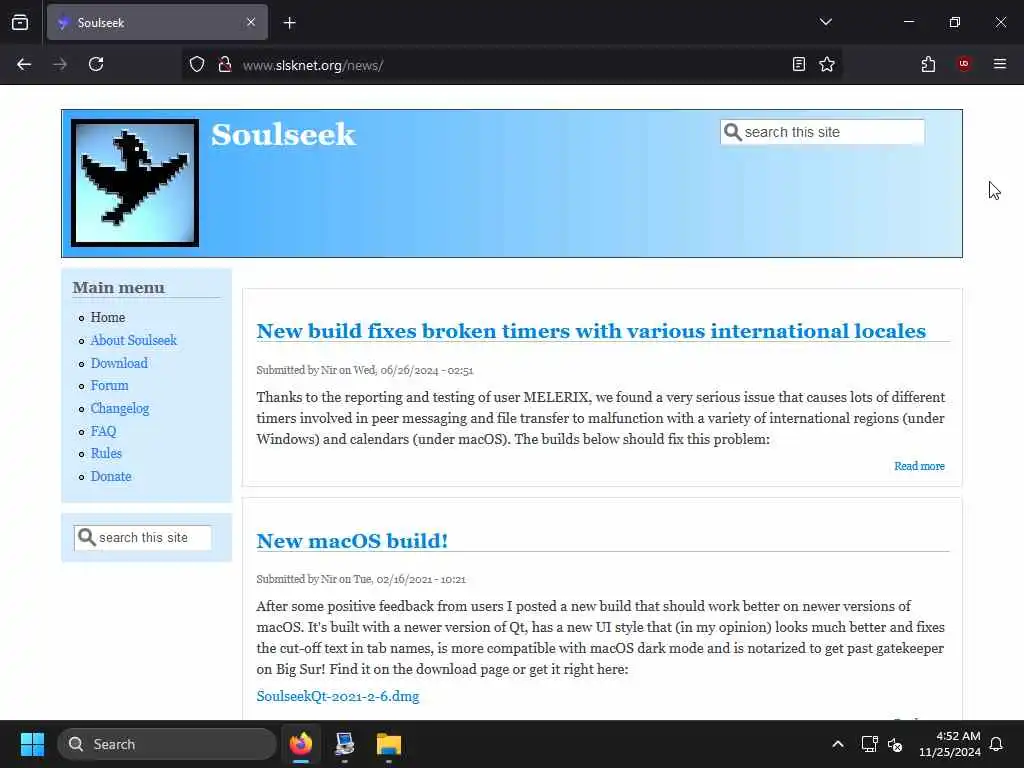Viewport: 1024px width, 768px height.
Task: Open the Rules menu link
Action: click(x=106, y=453)
